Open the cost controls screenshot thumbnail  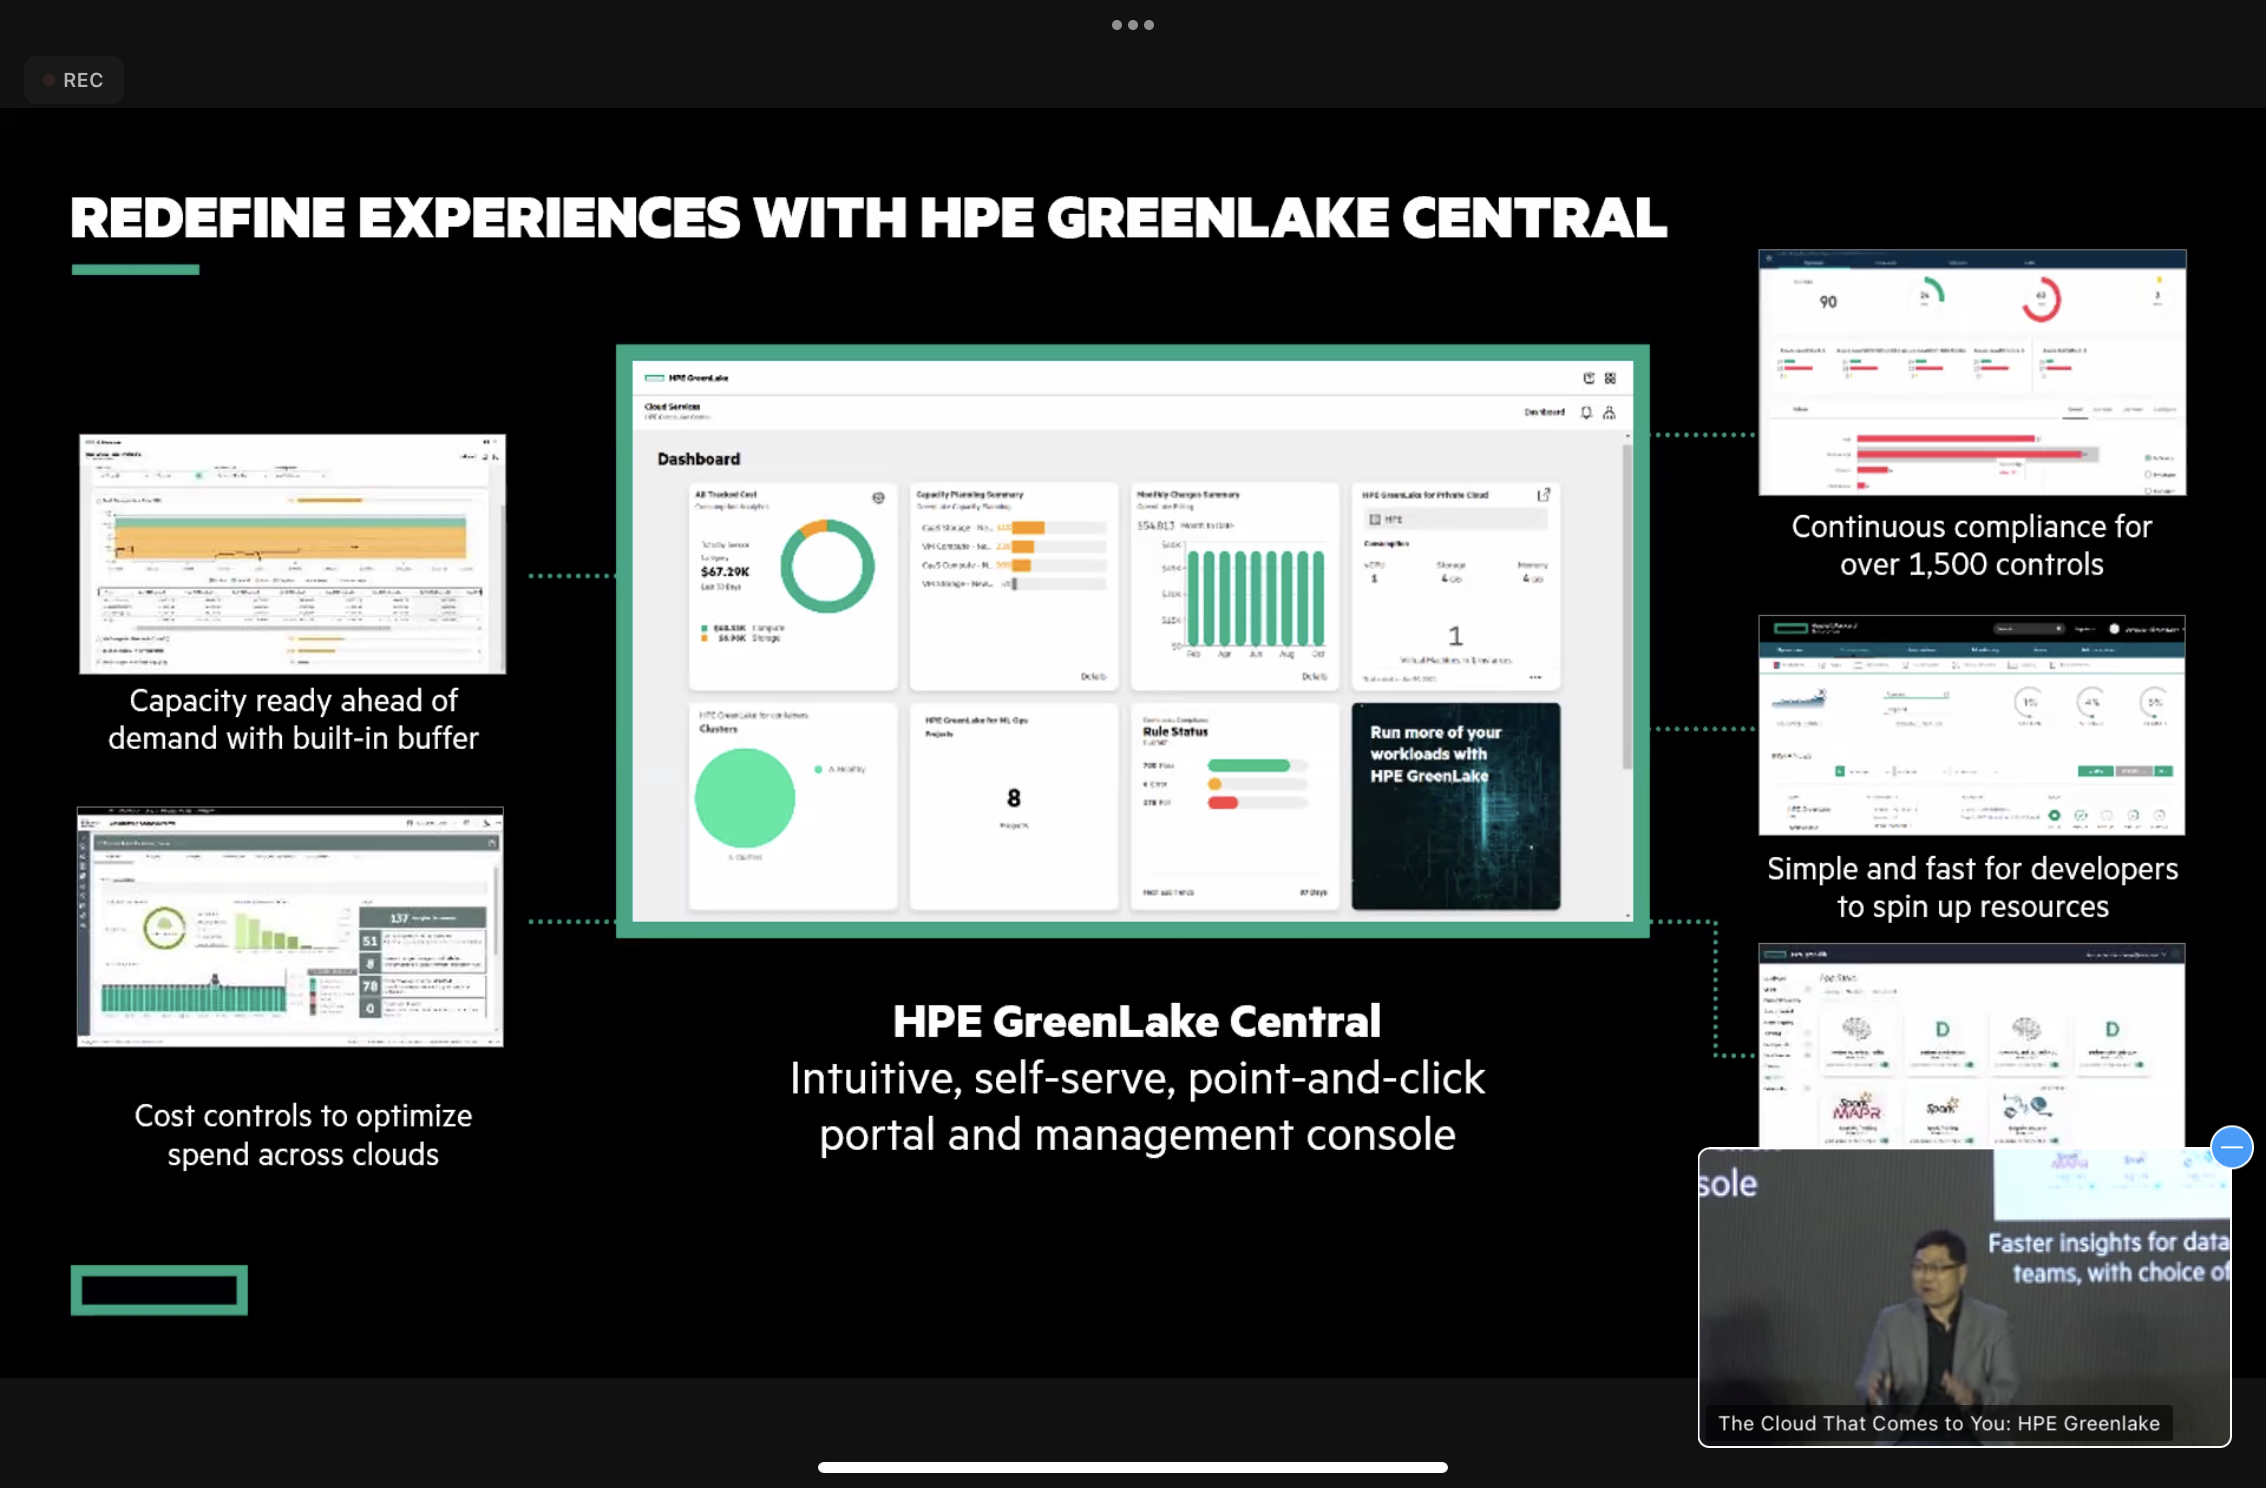290,927
